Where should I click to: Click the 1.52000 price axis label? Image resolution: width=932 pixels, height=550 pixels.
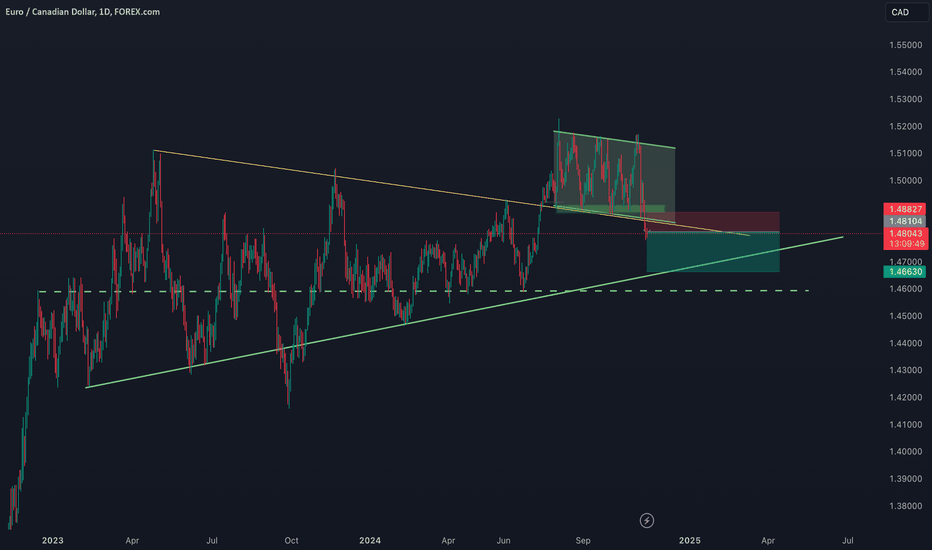(x=906, y=127)
